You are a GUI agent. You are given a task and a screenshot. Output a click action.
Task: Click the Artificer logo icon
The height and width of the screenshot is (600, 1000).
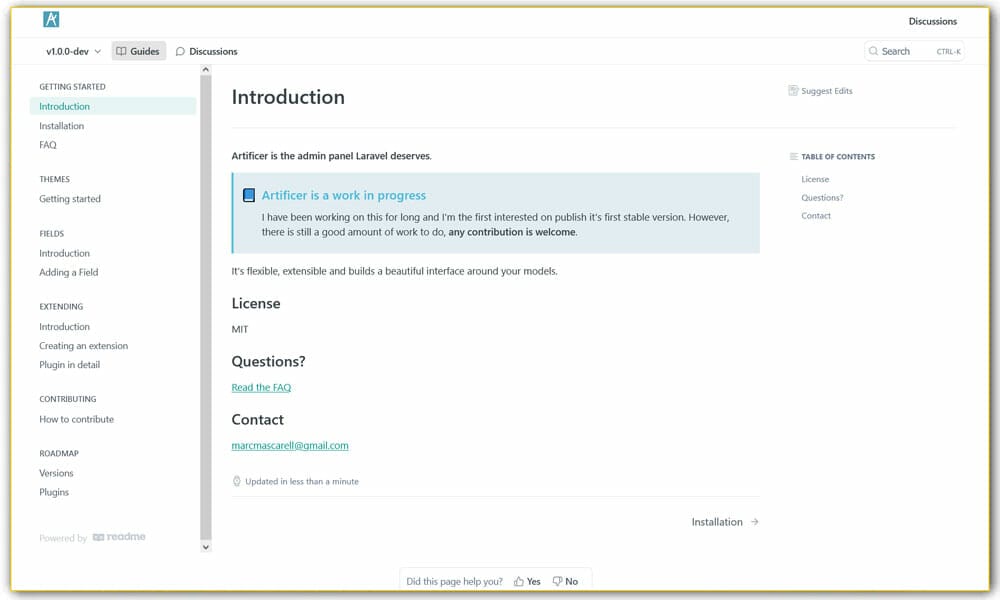click(x=51, y=19)
